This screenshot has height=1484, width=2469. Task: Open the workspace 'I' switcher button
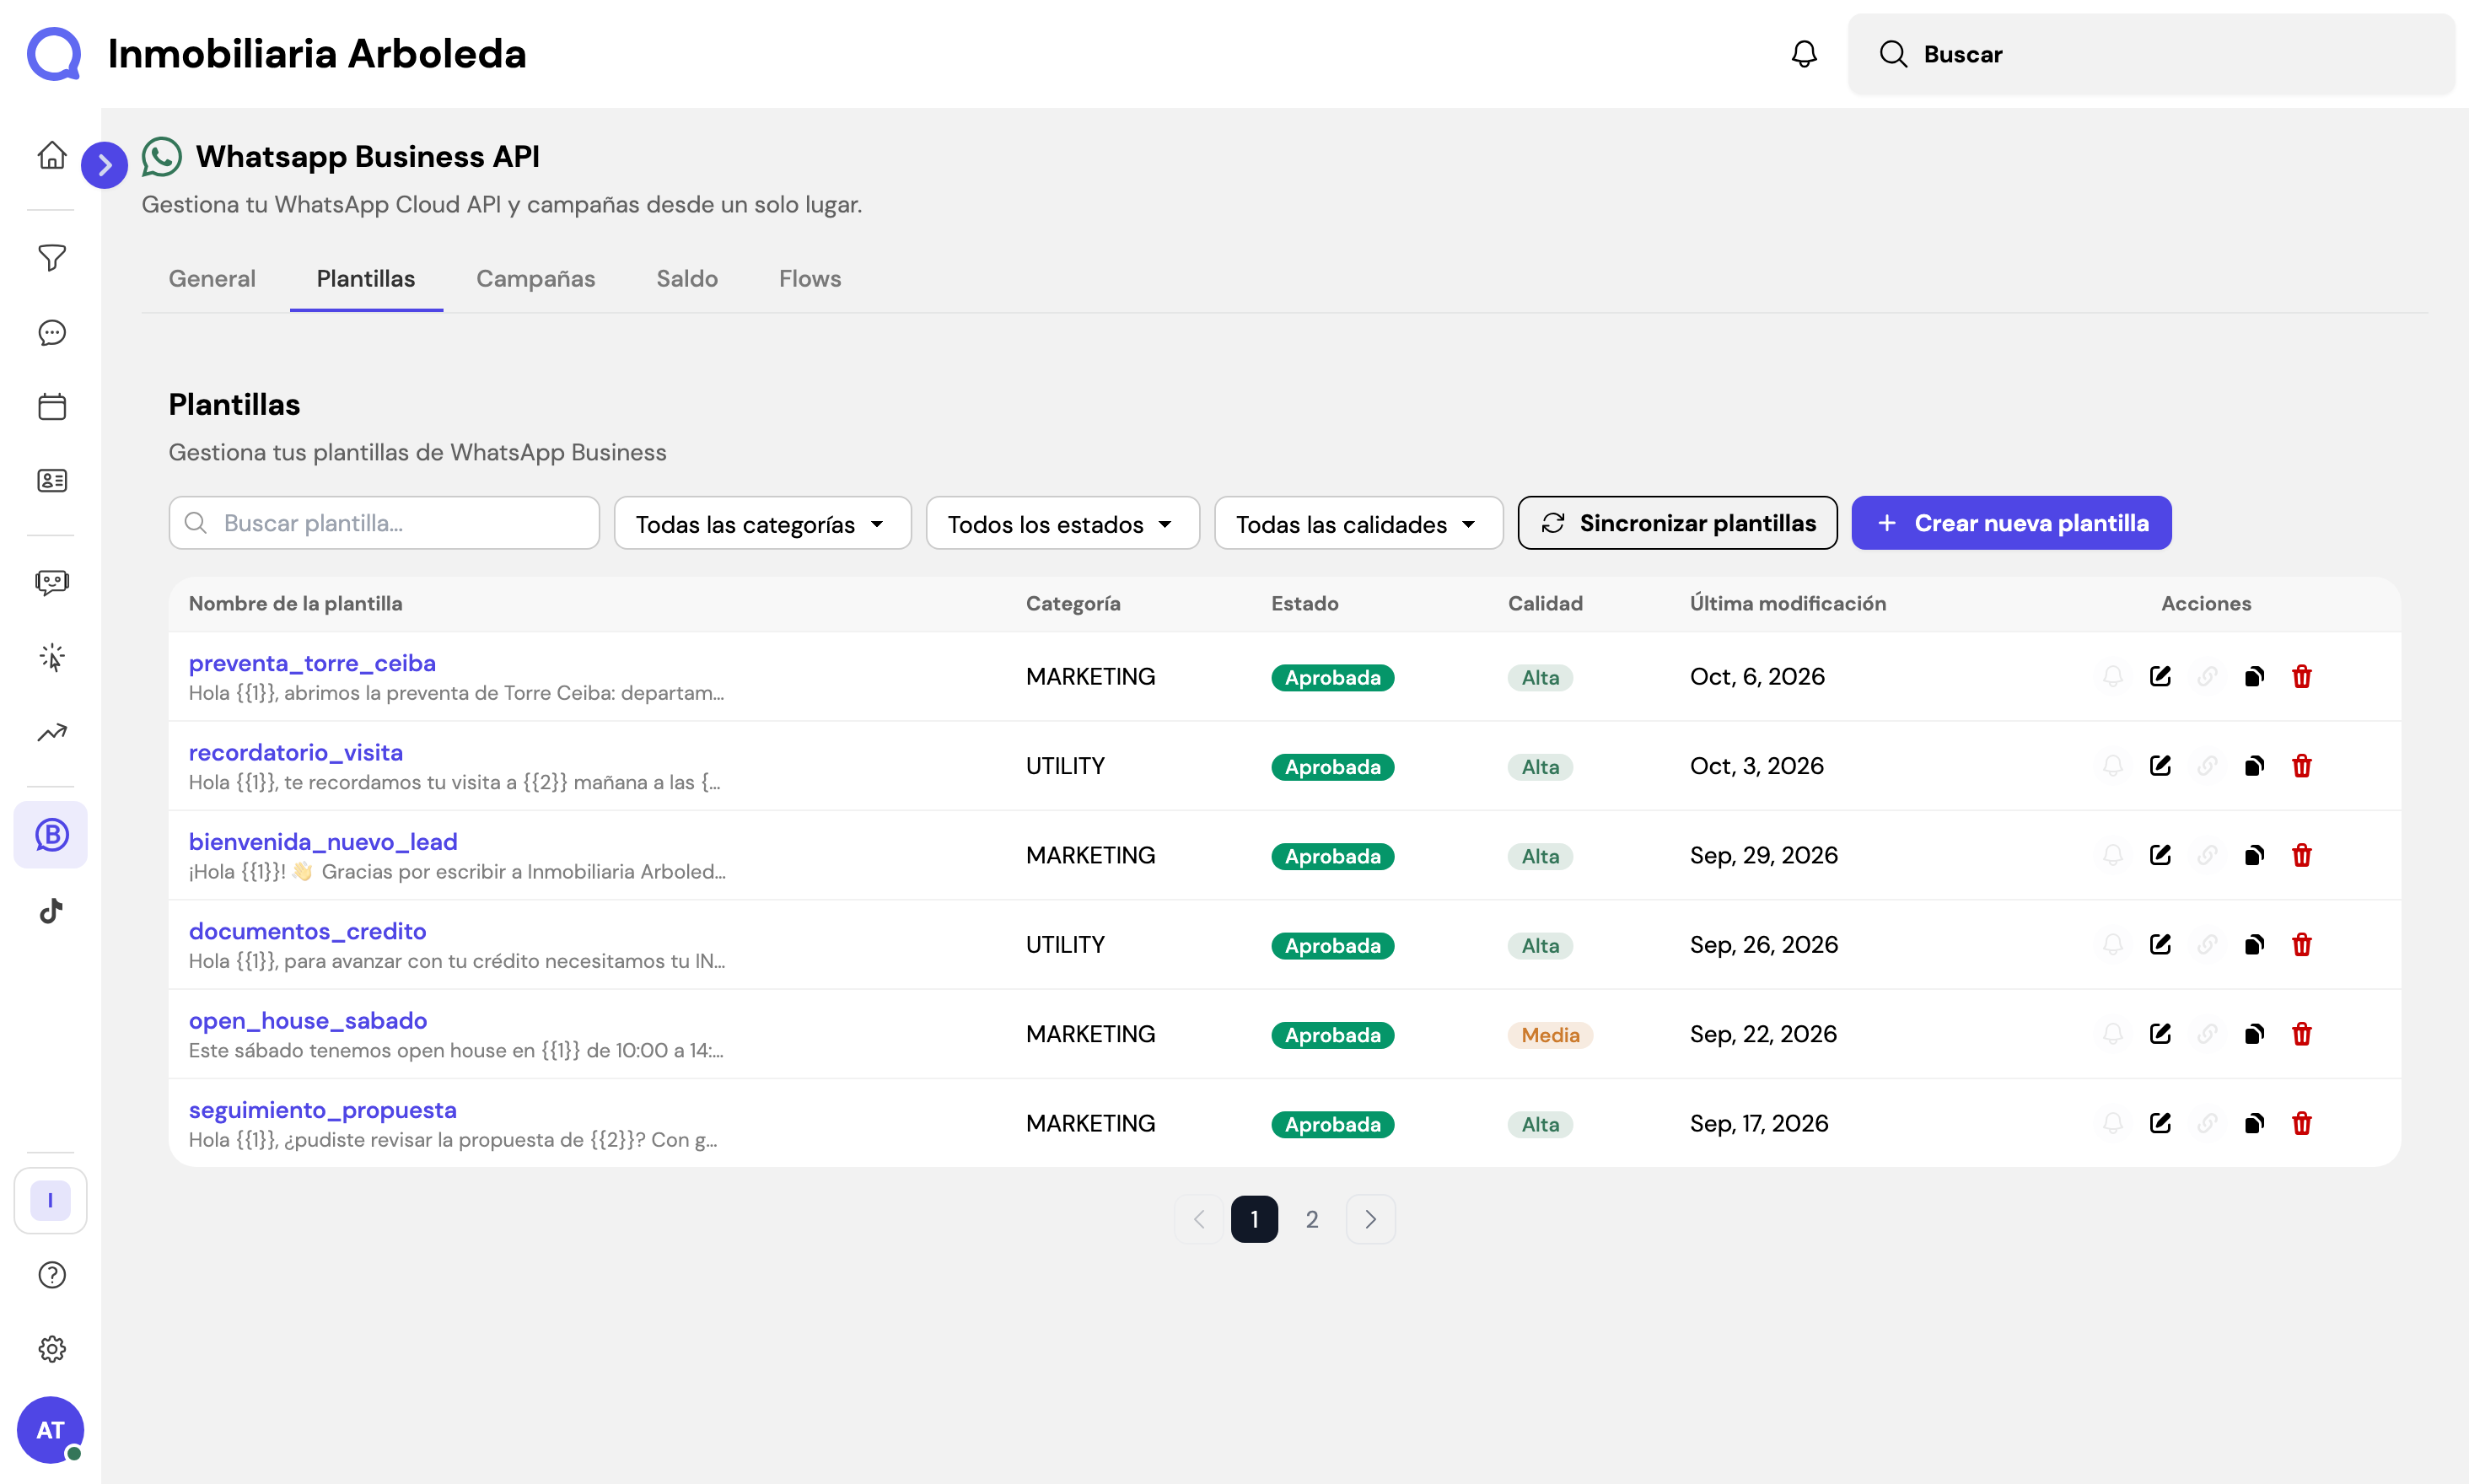50,1201
